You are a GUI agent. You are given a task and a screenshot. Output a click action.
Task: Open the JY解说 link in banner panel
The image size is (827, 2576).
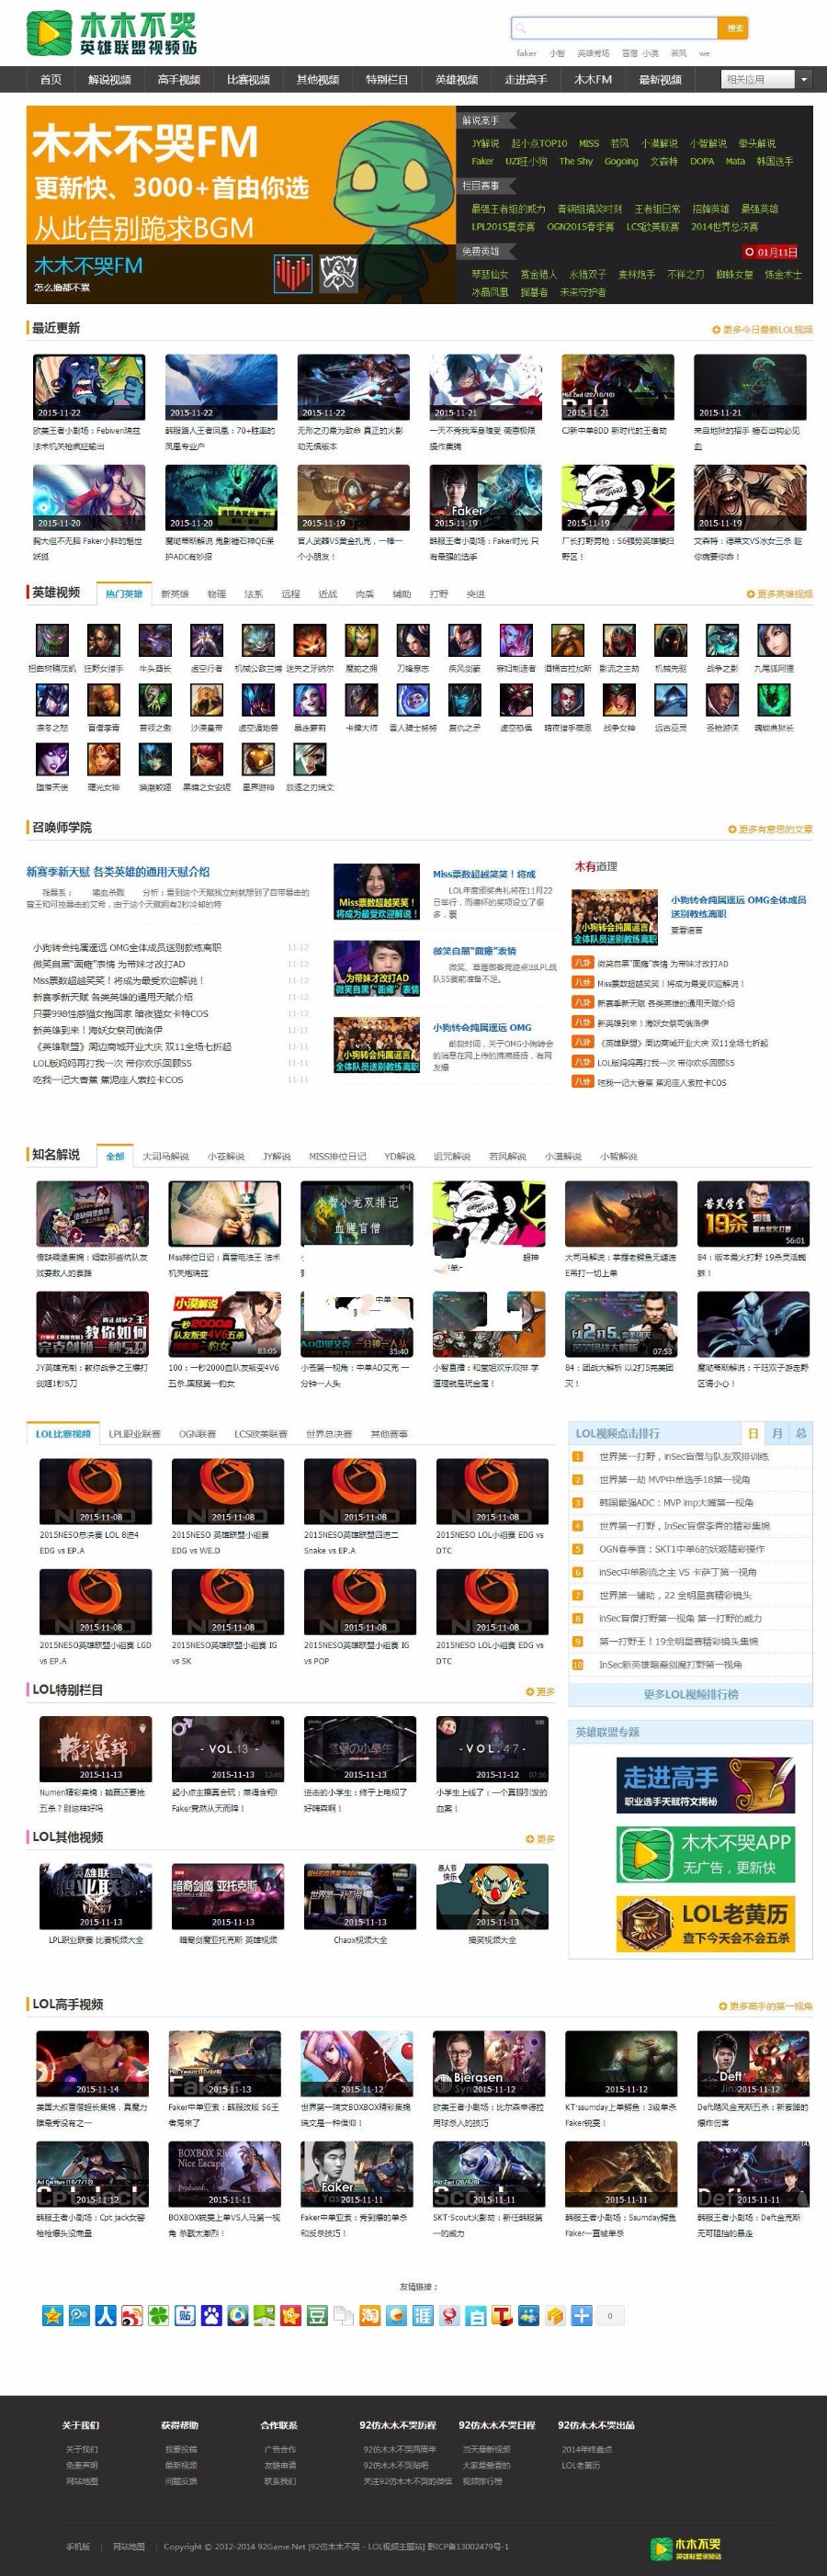(485, 143)
